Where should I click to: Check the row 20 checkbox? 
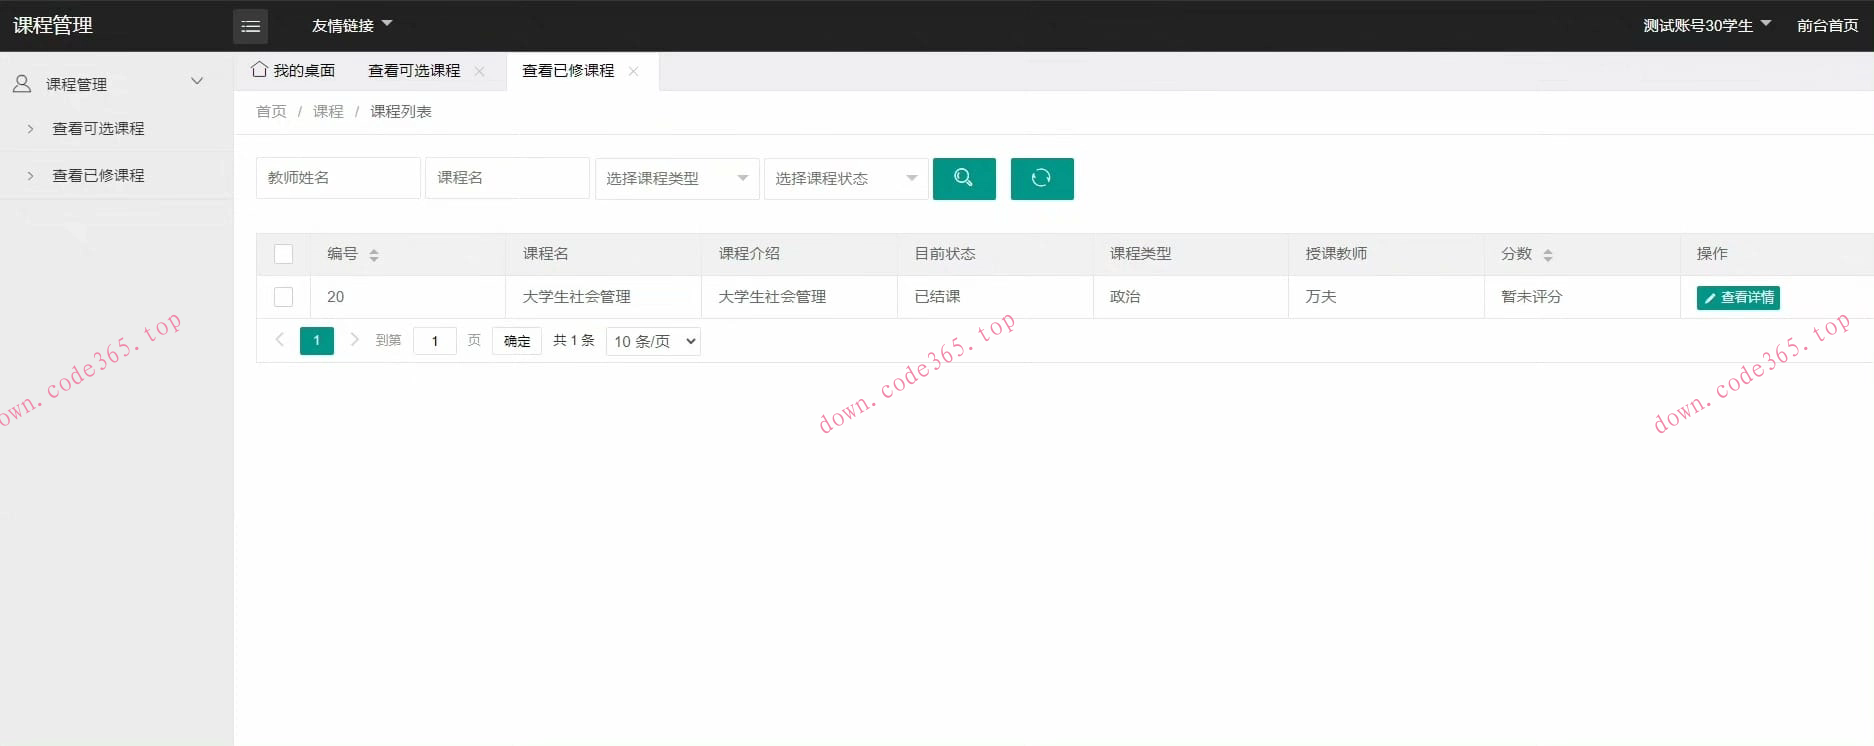[x=284, y=297]
